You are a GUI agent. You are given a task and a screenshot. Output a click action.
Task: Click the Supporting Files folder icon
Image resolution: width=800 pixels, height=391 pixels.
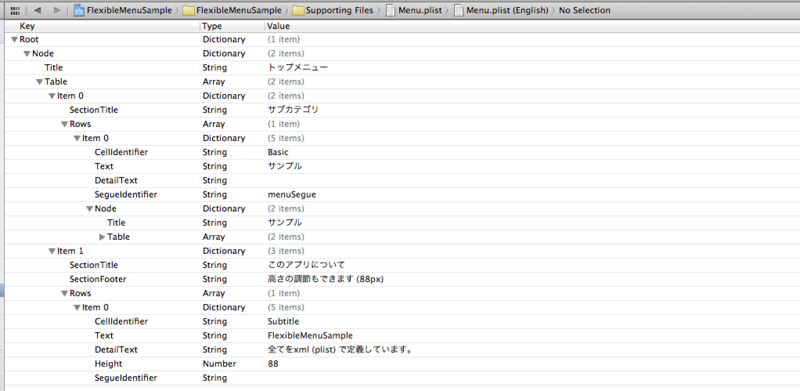click(x=297, y=10)
